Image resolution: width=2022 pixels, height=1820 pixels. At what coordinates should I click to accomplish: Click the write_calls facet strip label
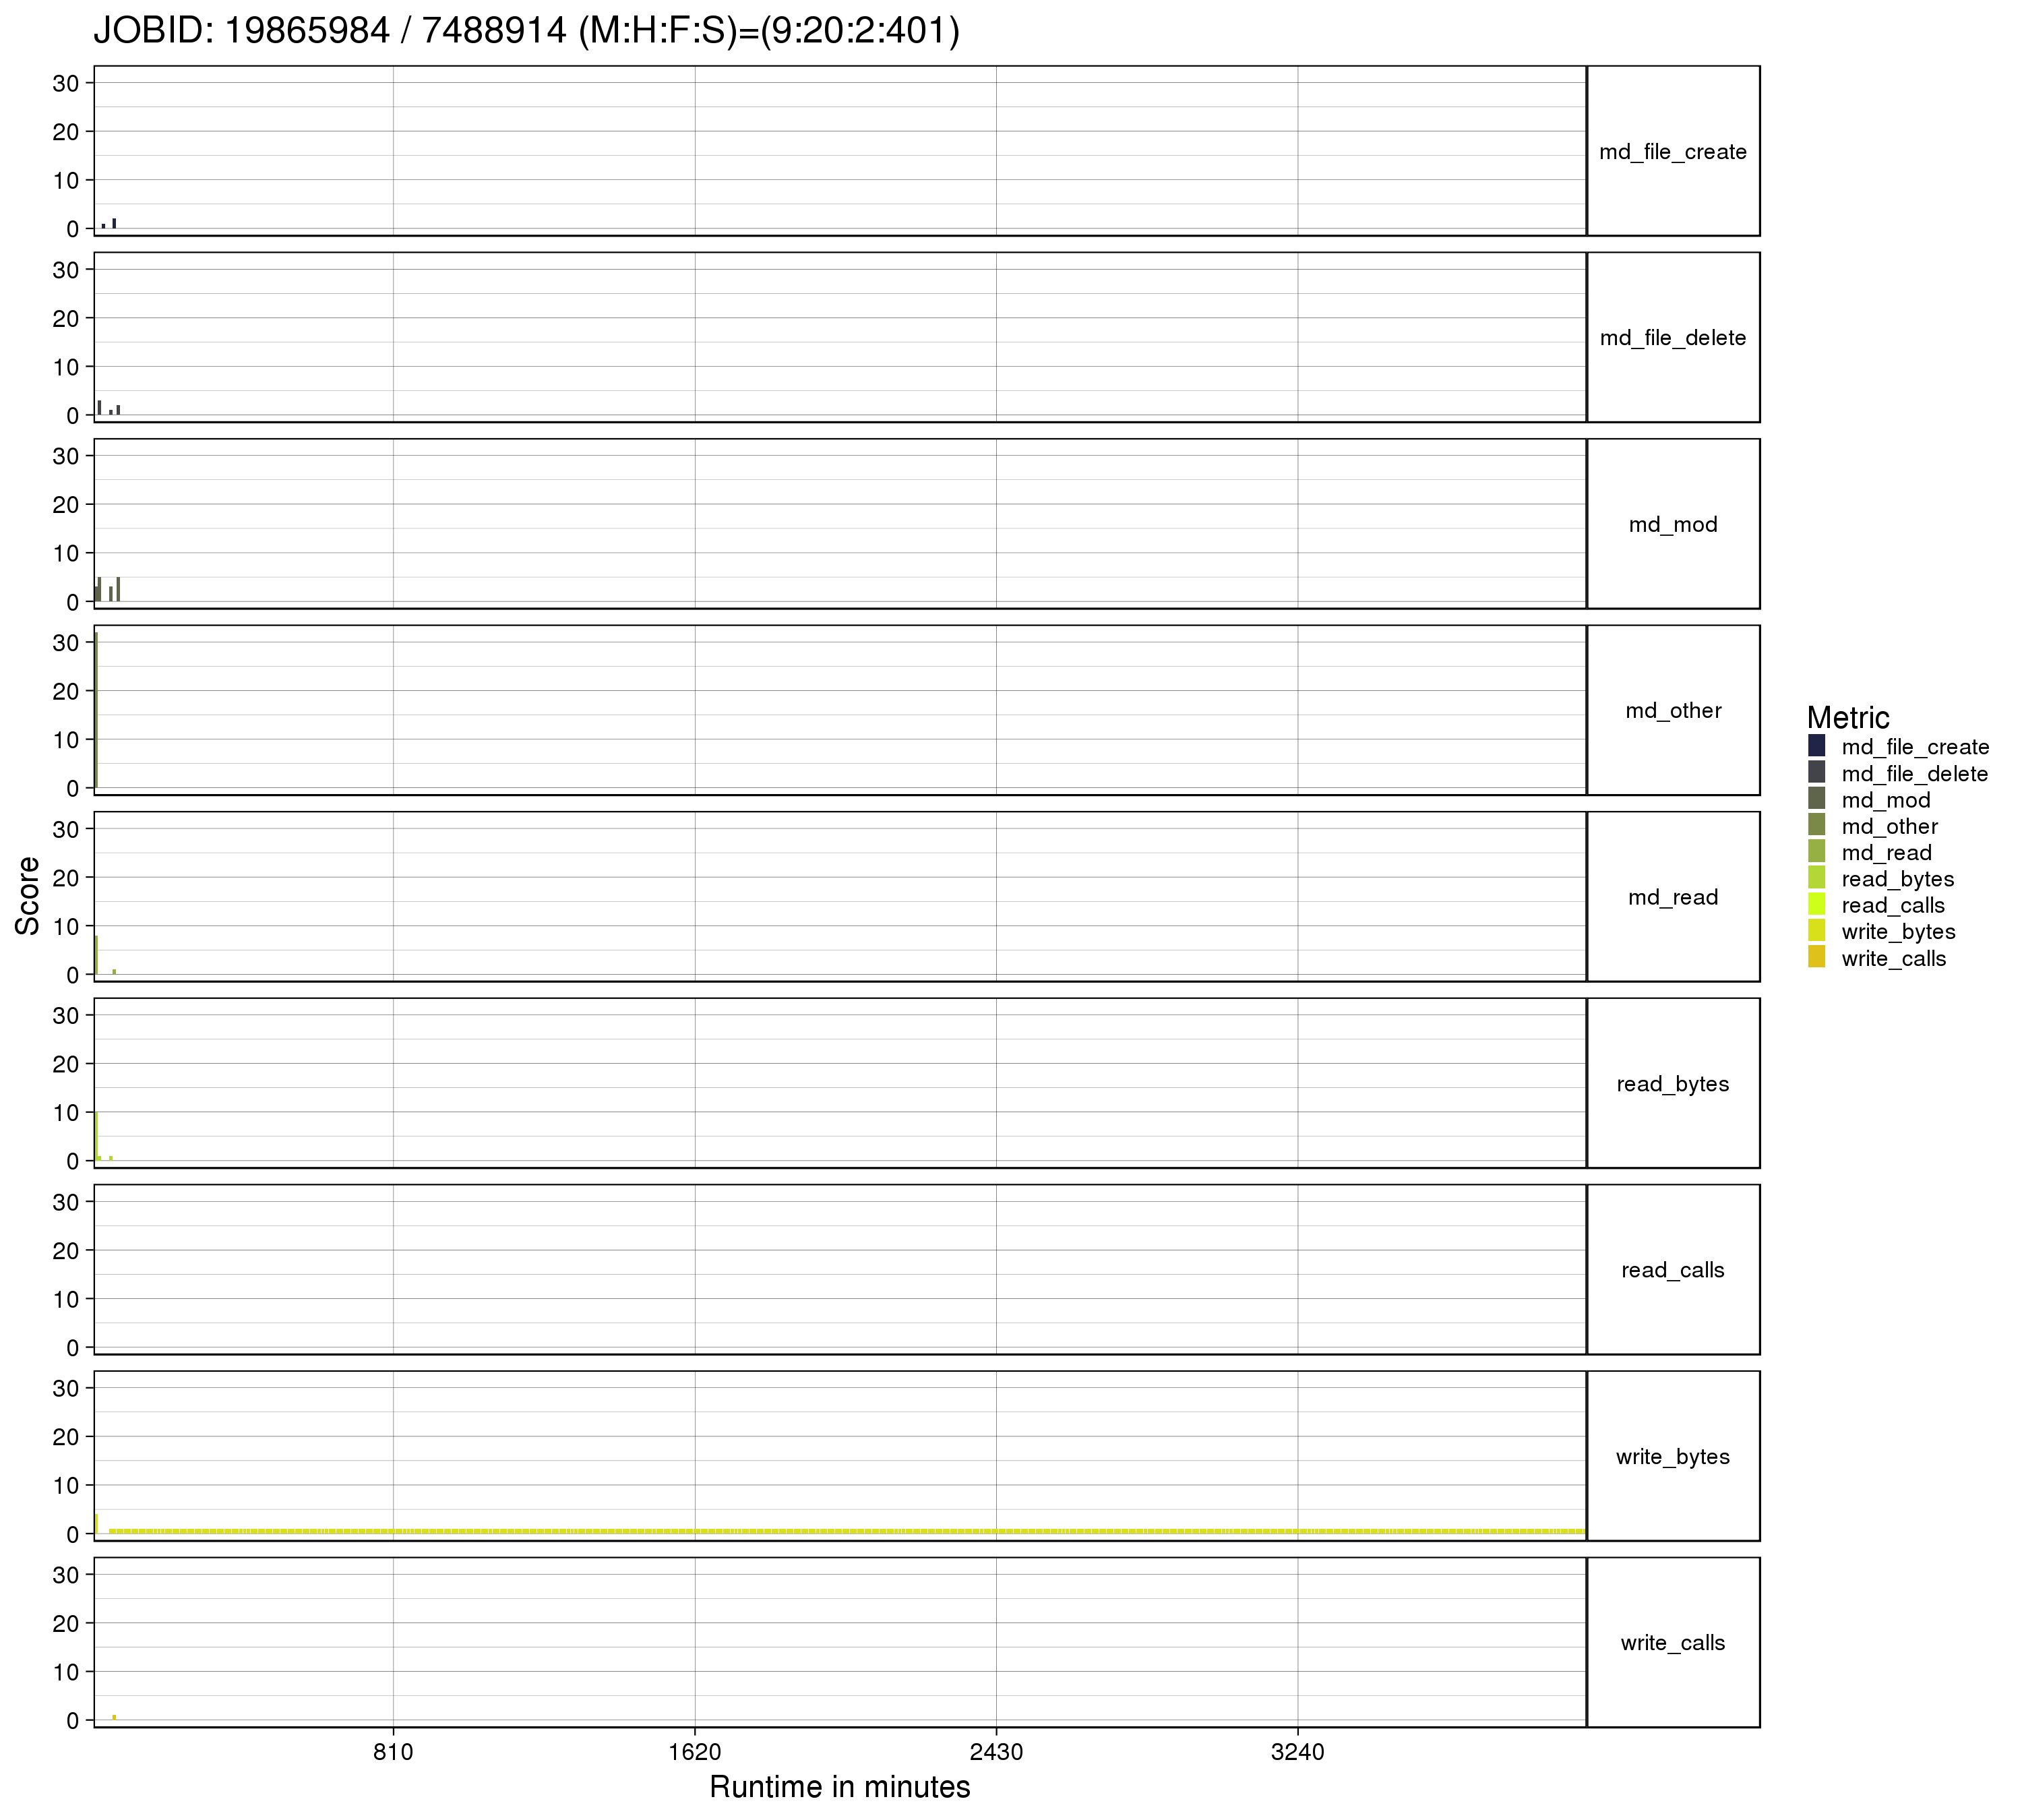point(1672,1643)
